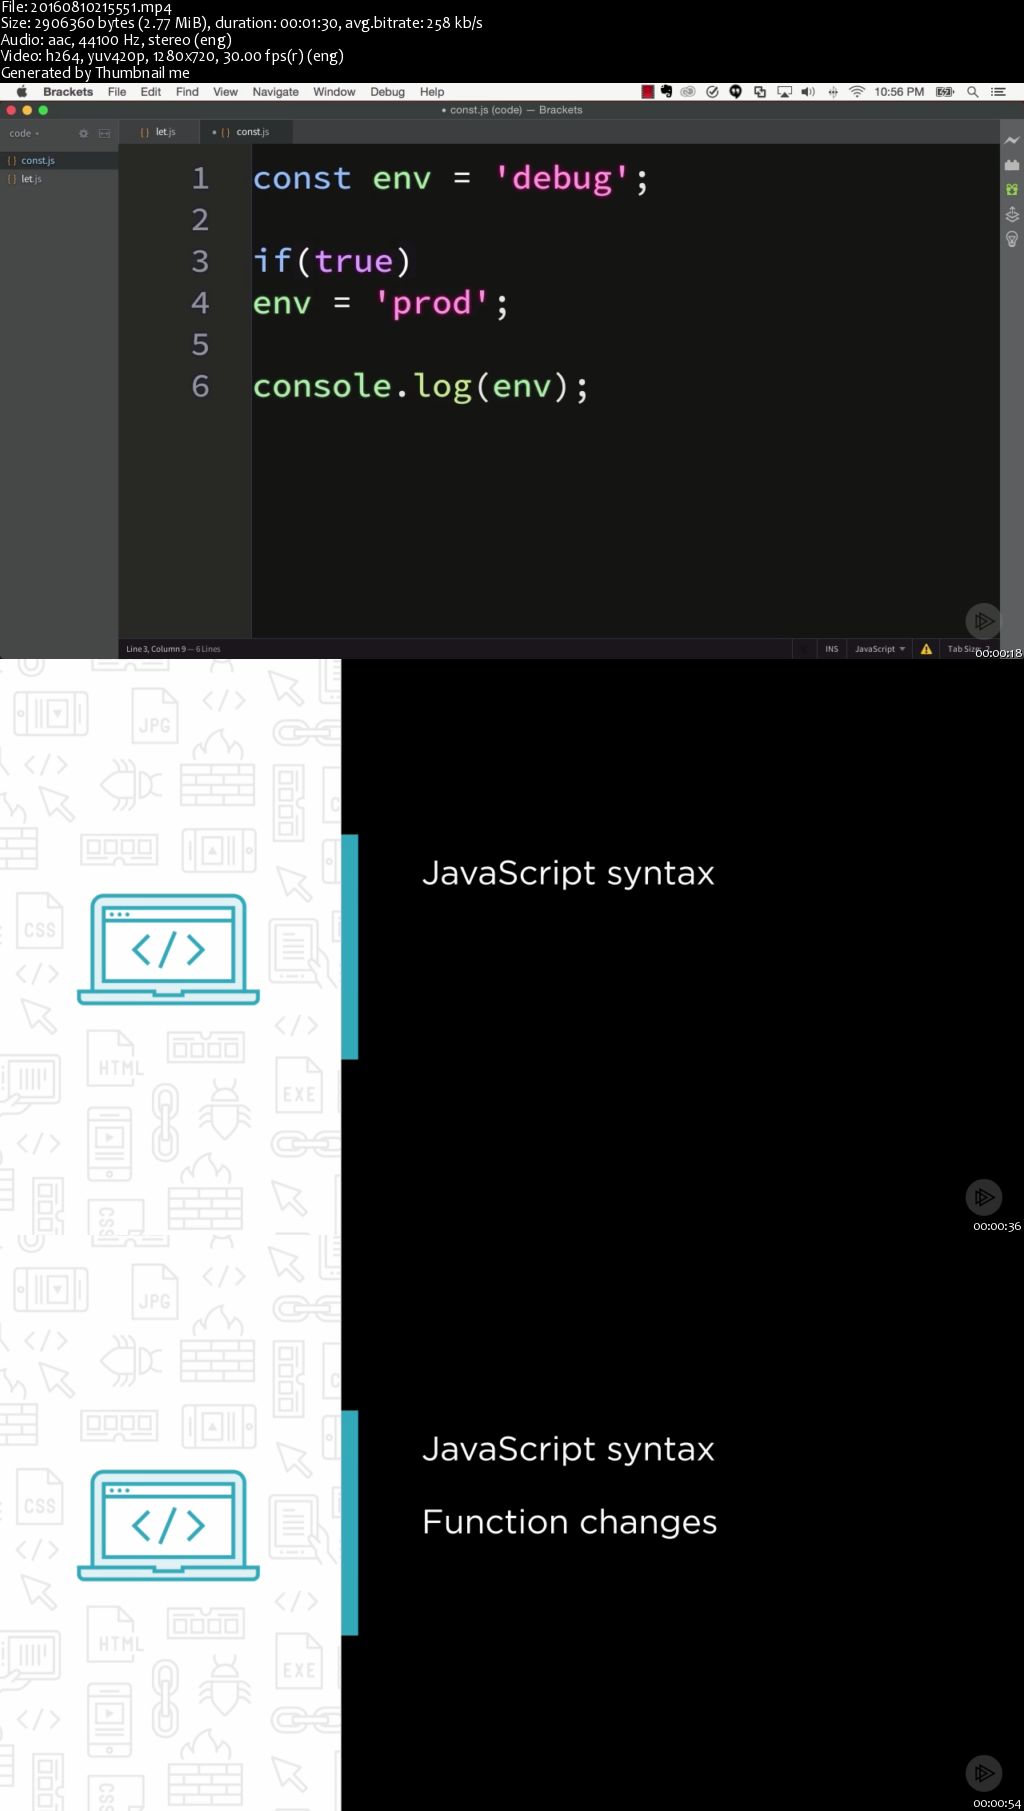This screenshot has width=1024, height=1811.
Task: Toggle the INS insert/overwrite mode indicator
Action: click(x=832, y=649)
